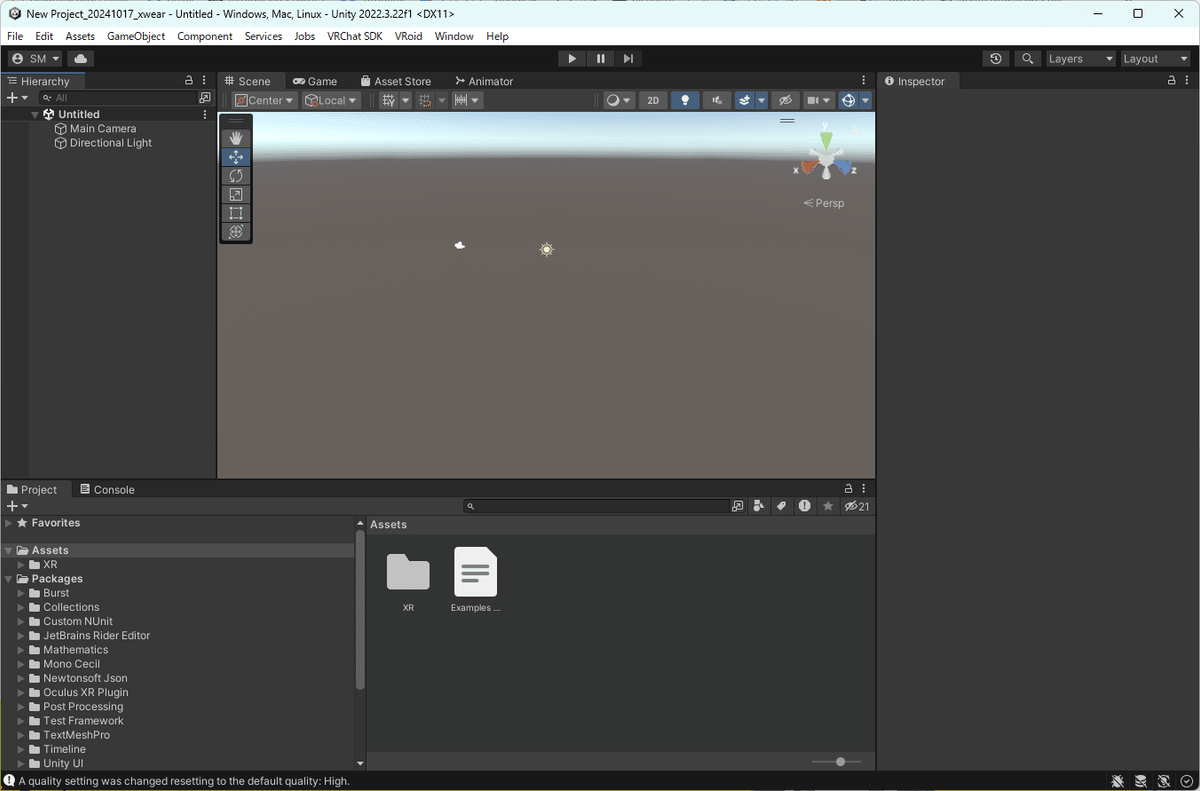
Task: Toggle the Project panel lock
Action: click(x=848, y=489)
